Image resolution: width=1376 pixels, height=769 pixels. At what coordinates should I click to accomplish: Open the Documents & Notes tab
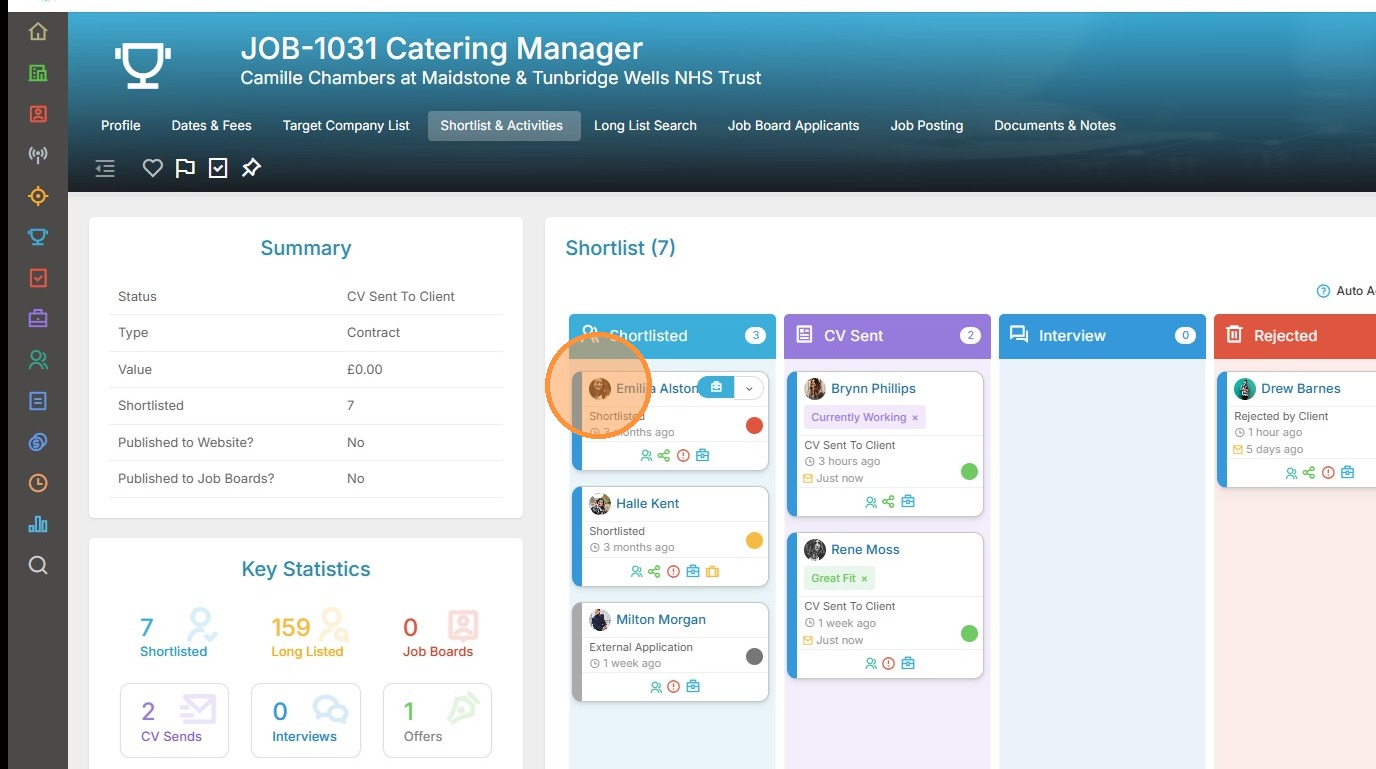pyautogui.click(x=1055, y=126)
